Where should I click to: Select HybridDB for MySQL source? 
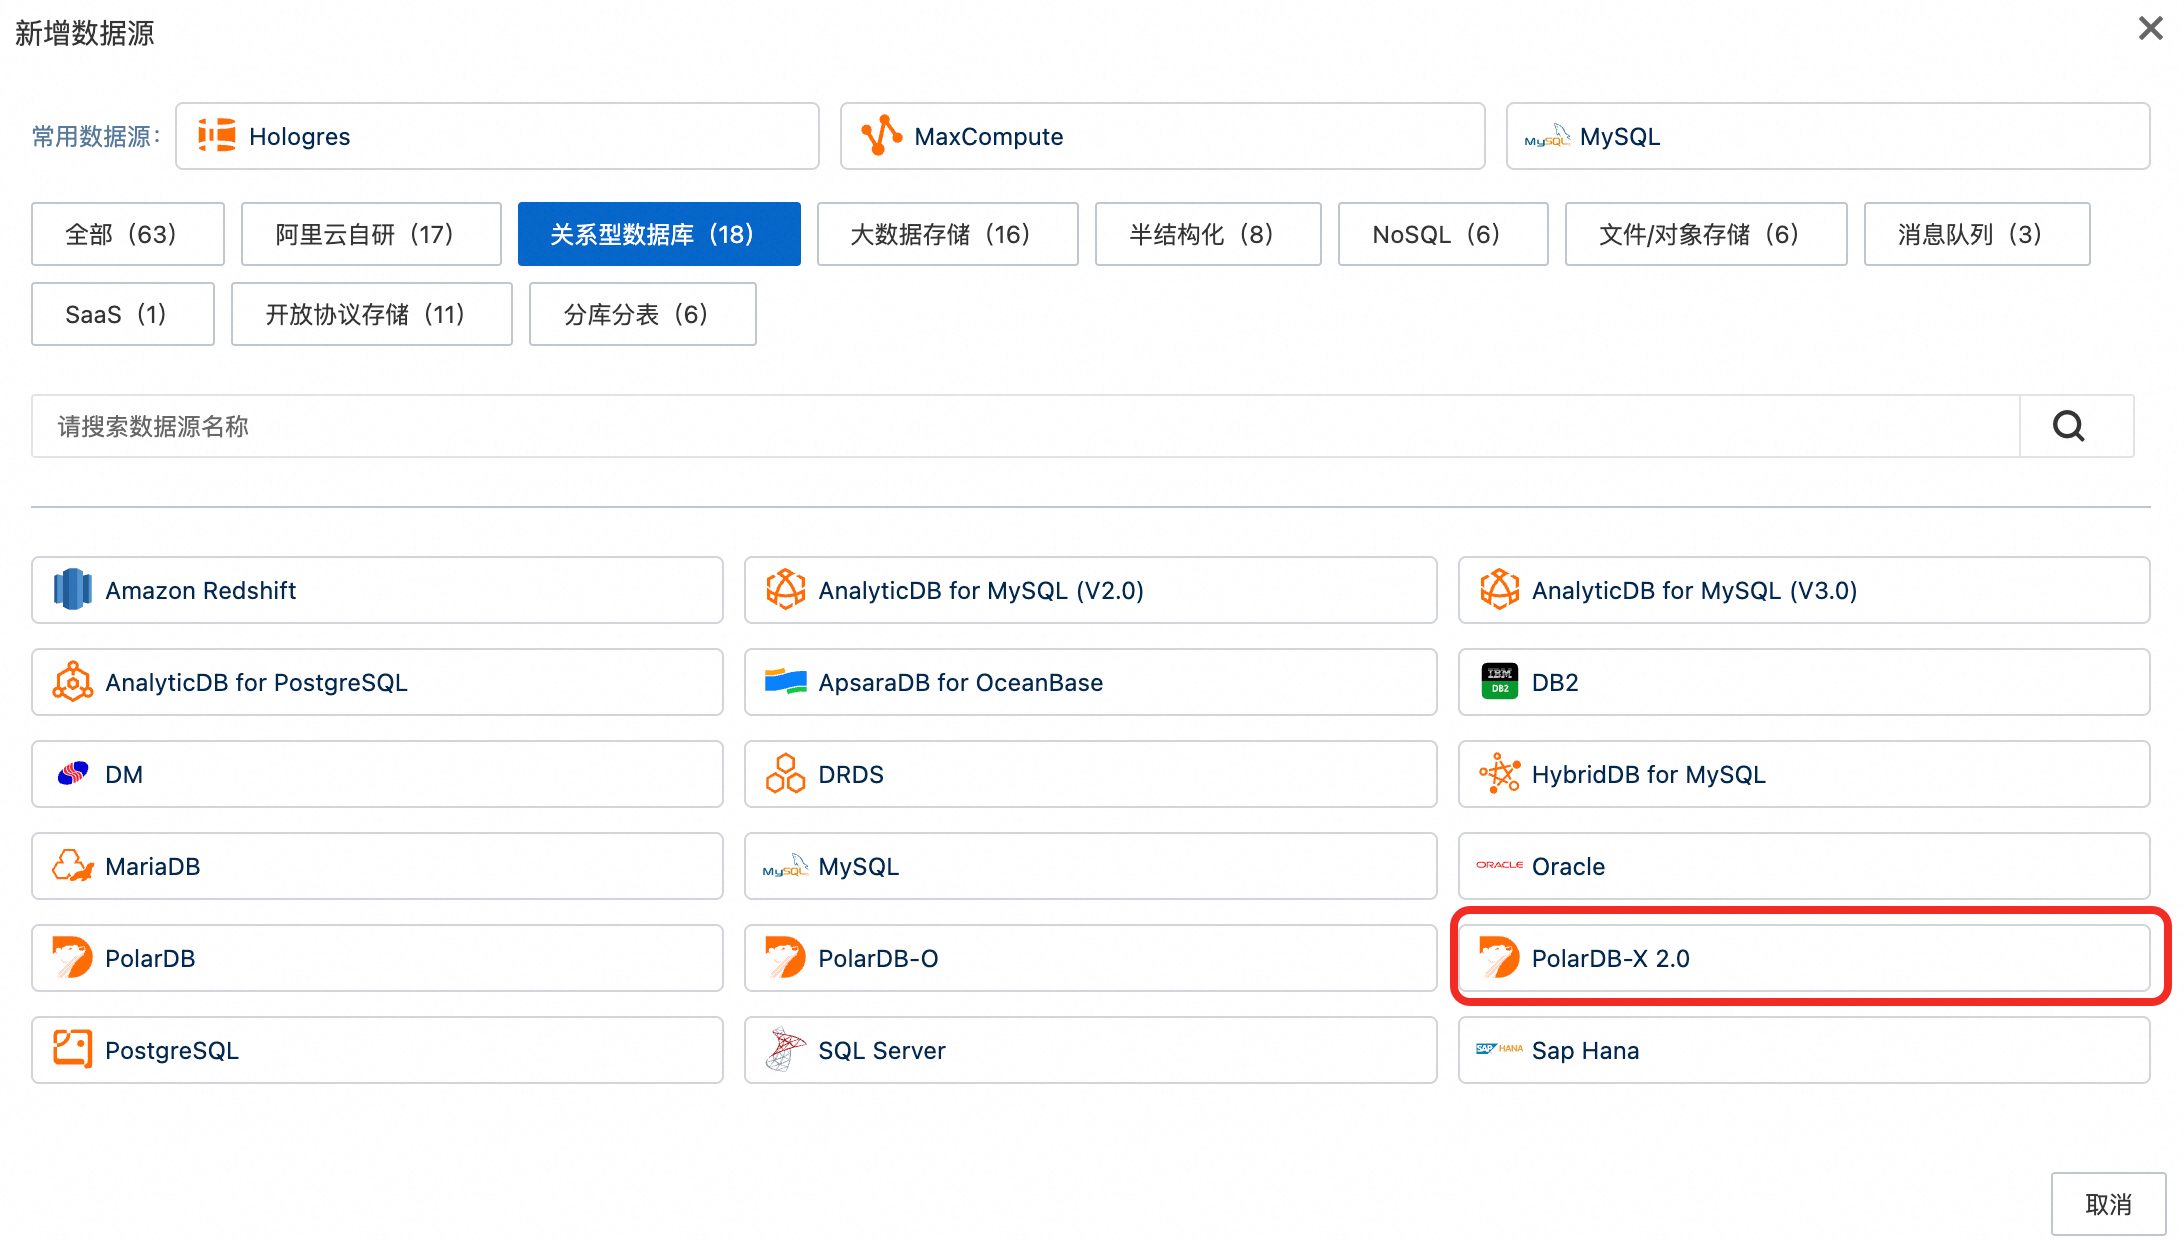pos(1803,774)
